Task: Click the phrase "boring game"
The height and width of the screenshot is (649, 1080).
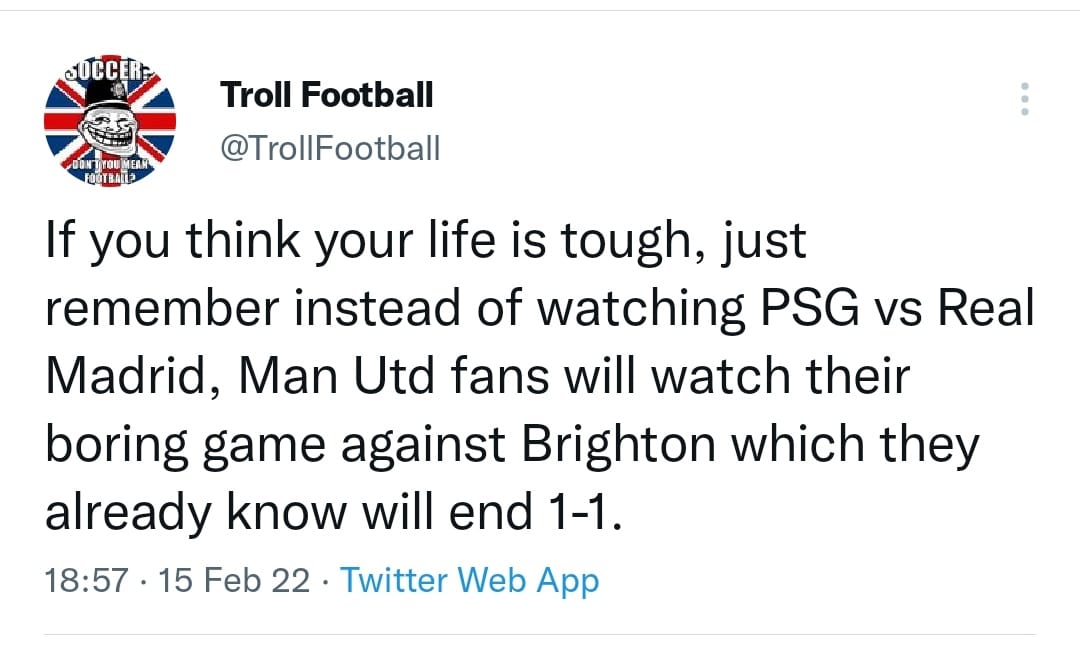Action: coord(186,444)
